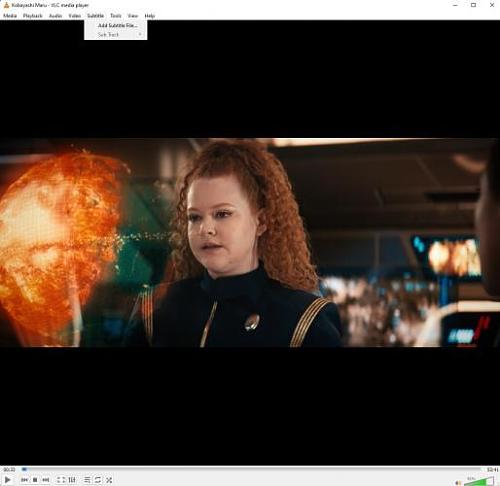This screenshot has width=500, height=486.
Task: Skip to the next media track
Action: coord(46,480)
